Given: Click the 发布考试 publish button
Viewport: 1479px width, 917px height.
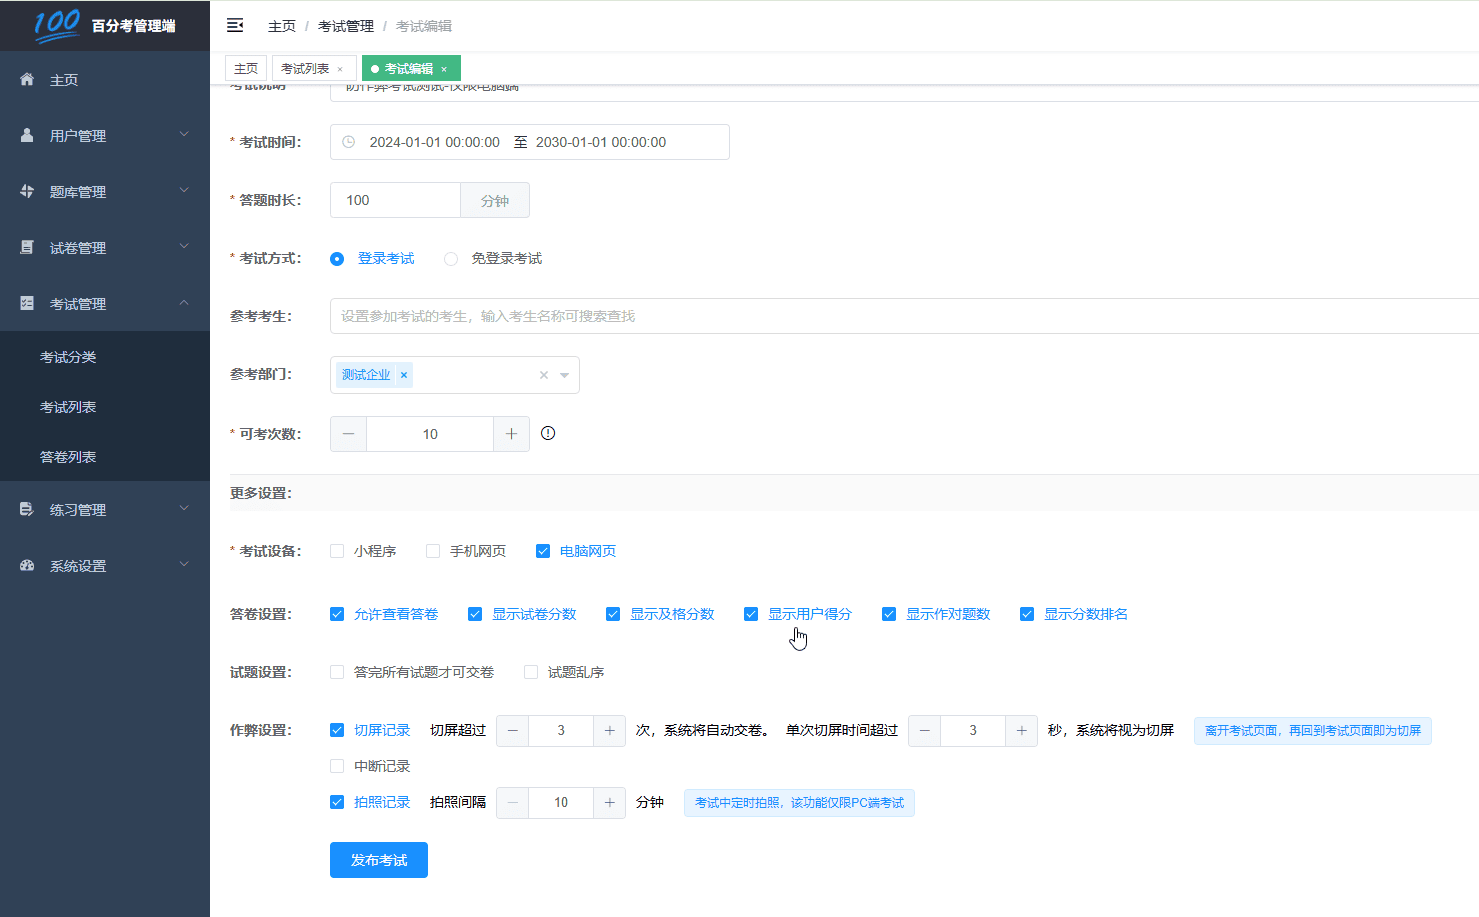Looking at the screenshot, I should click(x=378, y=859).
